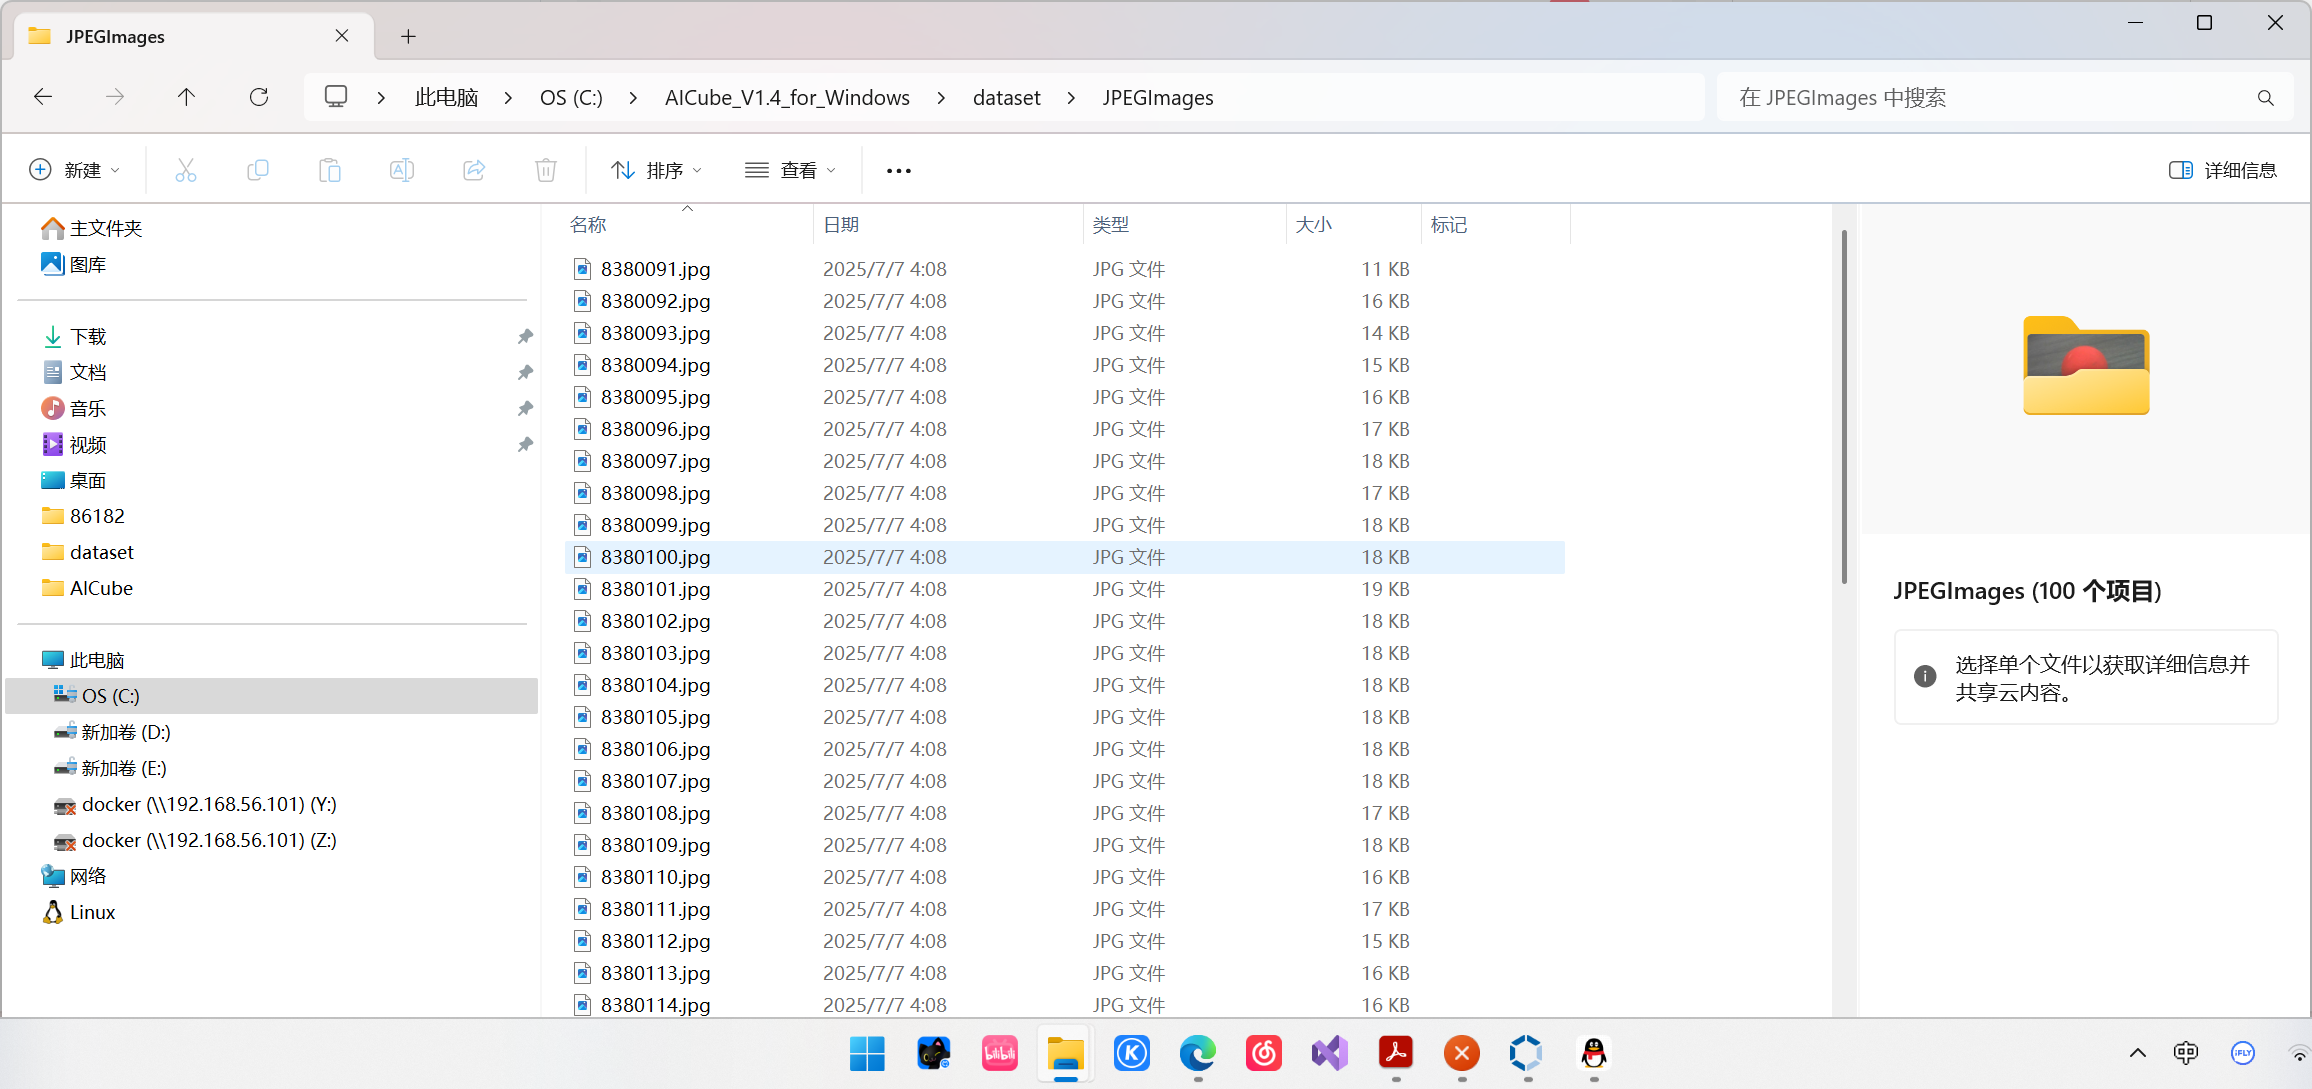
Task: Refresh the JPEGImages folder view
Action: (259, 97)
